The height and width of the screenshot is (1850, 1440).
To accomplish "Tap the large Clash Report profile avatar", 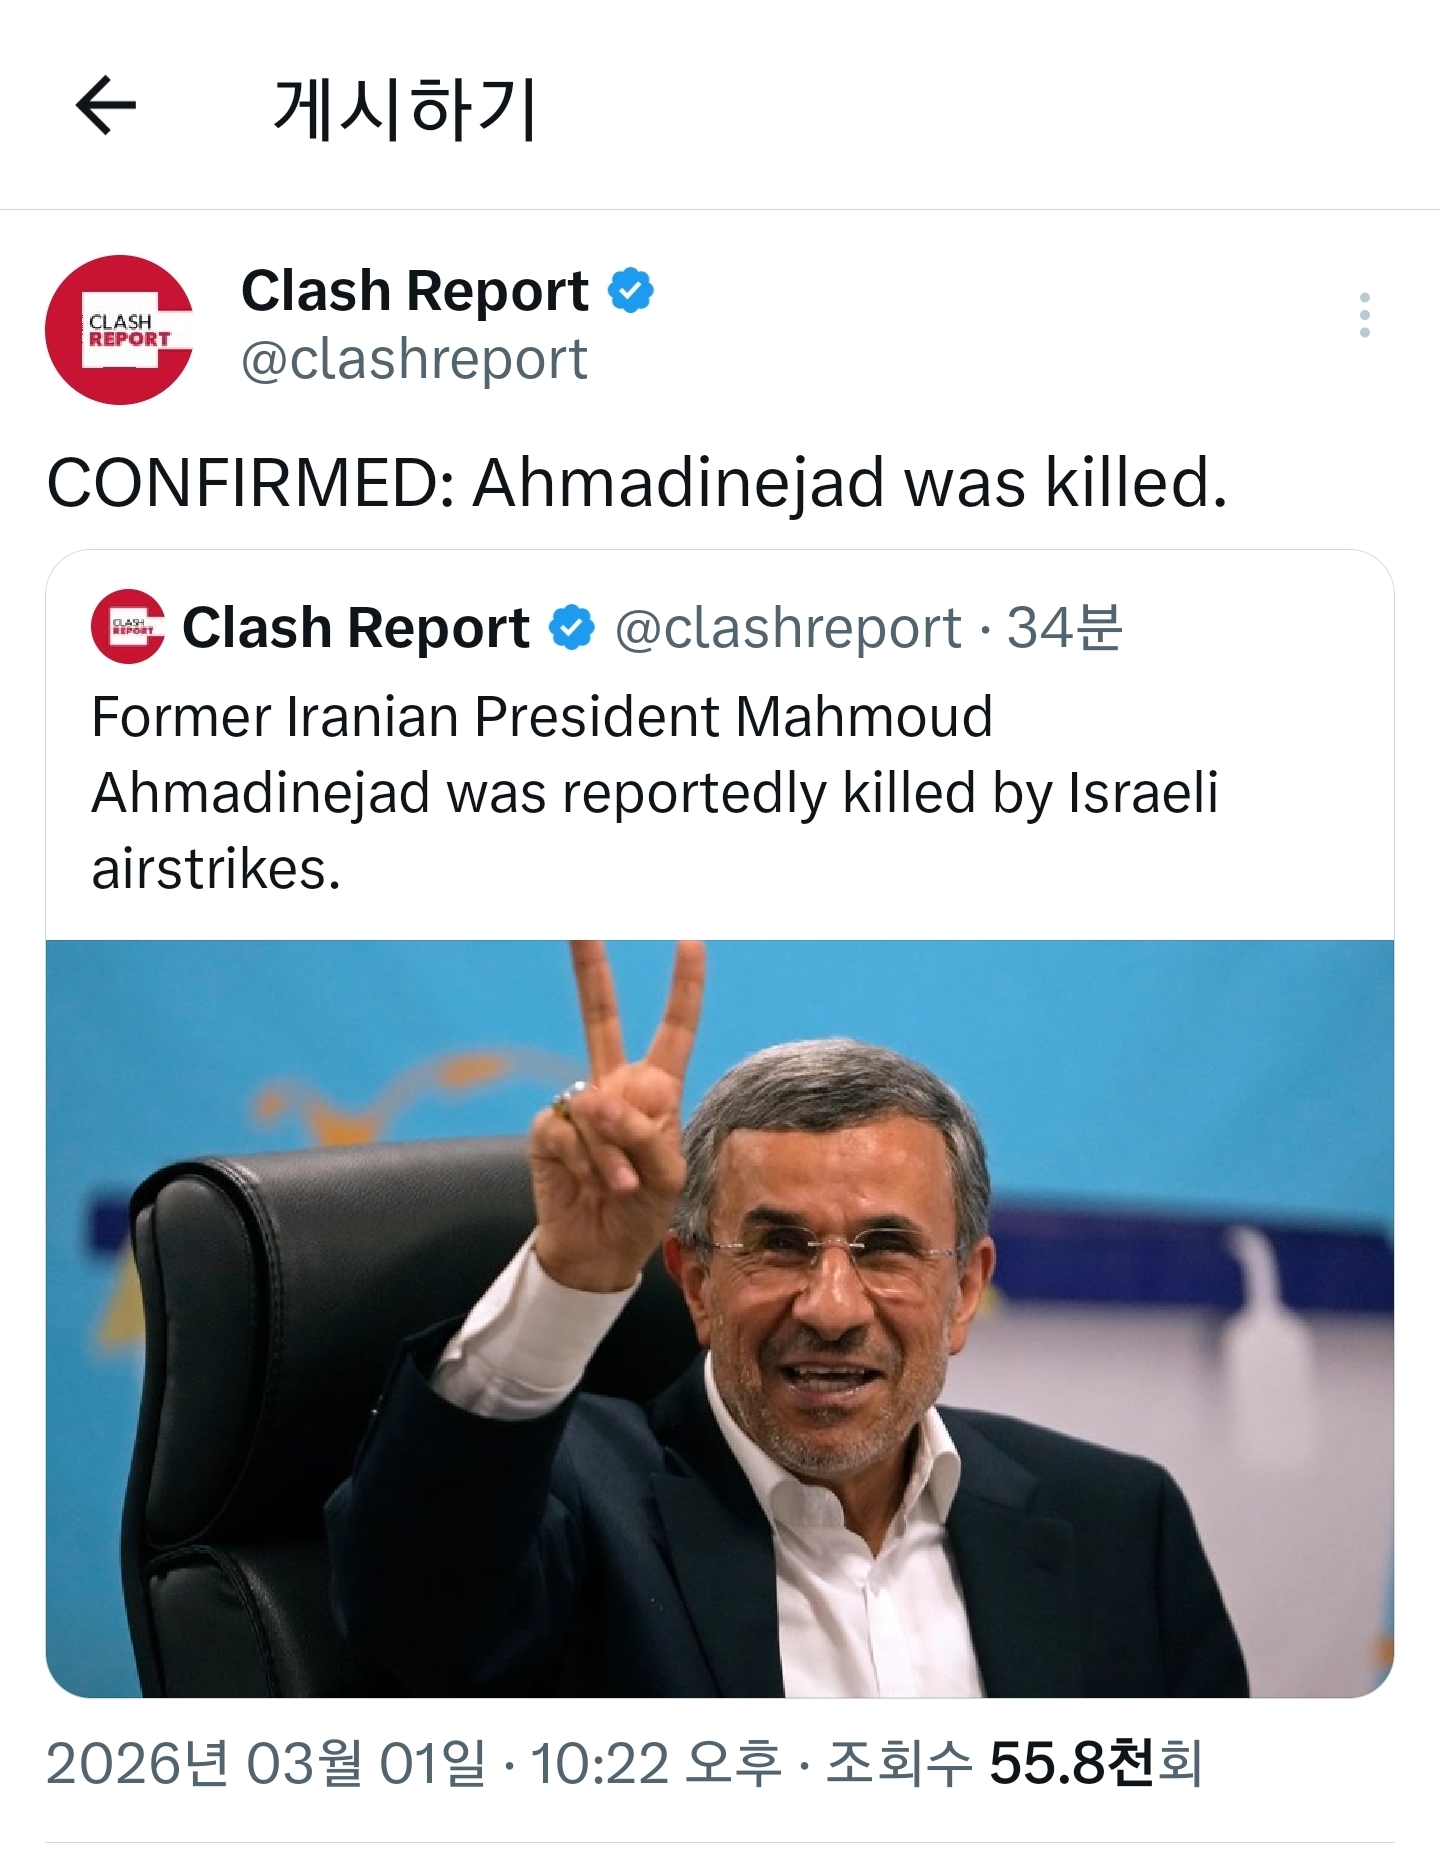I will pos(119,330).
